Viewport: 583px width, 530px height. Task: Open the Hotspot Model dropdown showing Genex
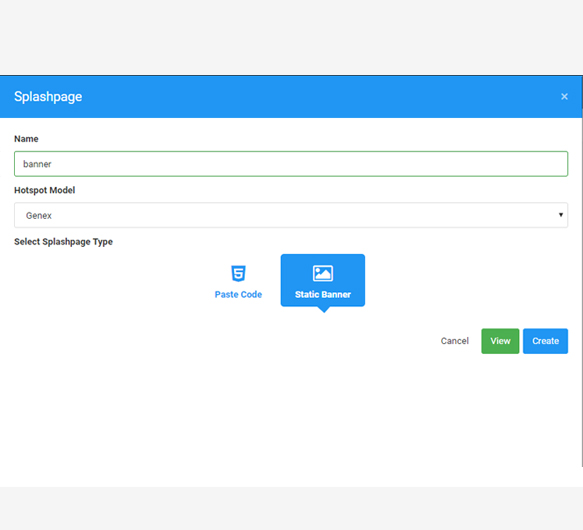[x=291, y=215]
